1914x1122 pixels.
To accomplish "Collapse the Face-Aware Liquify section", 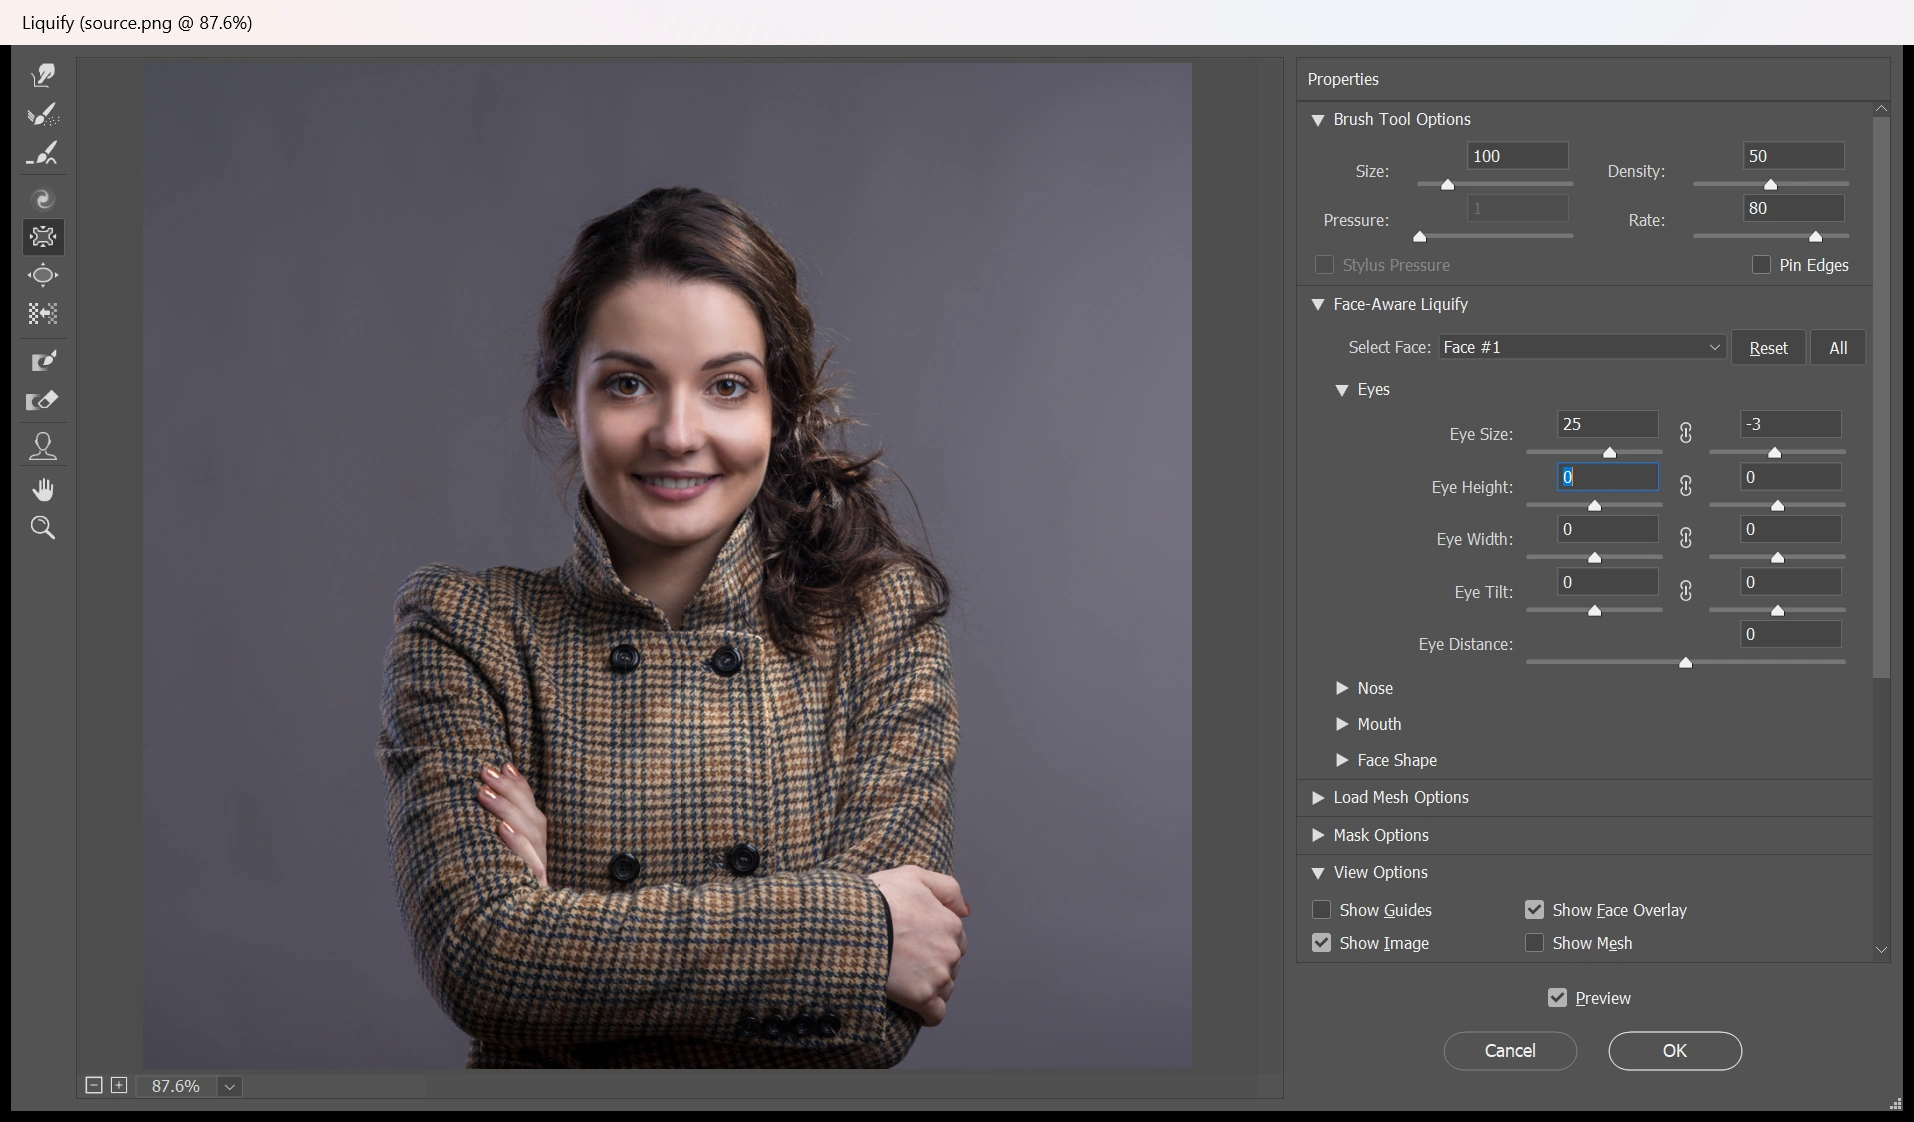I will click(1318, 305).
